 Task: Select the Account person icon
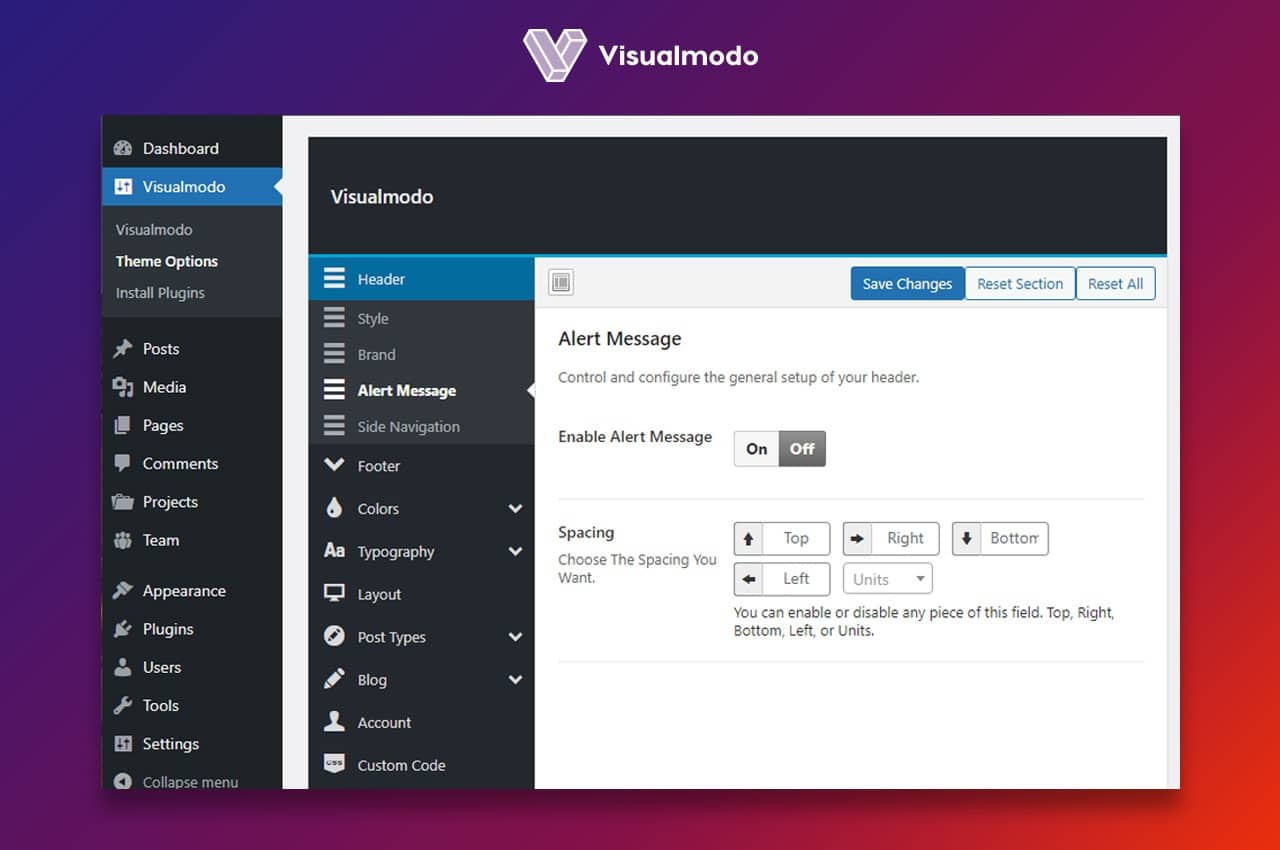click(335, 722)
